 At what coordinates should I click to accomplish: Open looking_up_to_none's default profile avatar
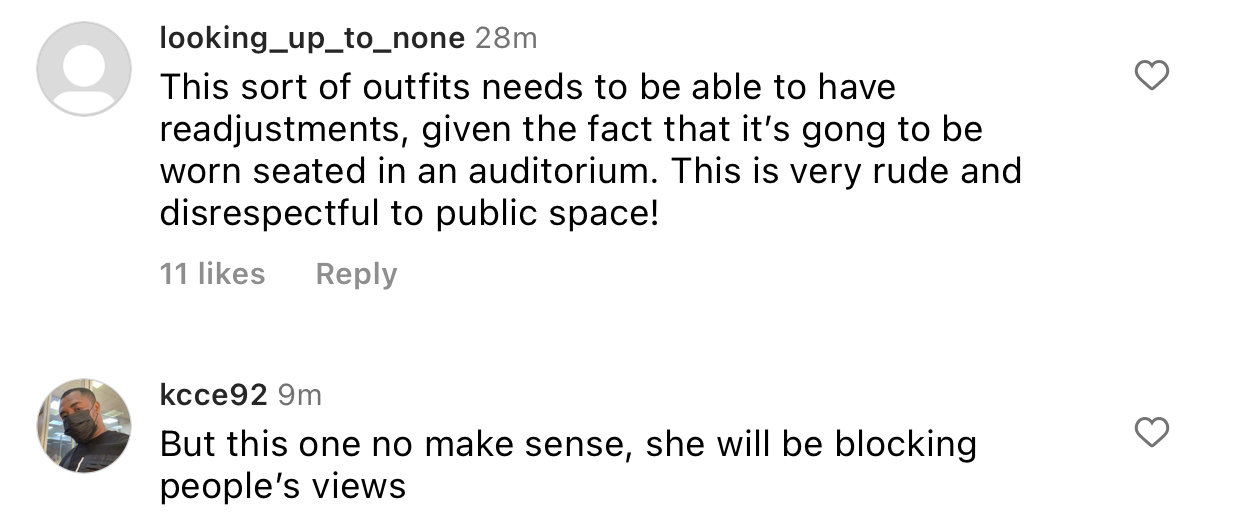click(84, 69)
